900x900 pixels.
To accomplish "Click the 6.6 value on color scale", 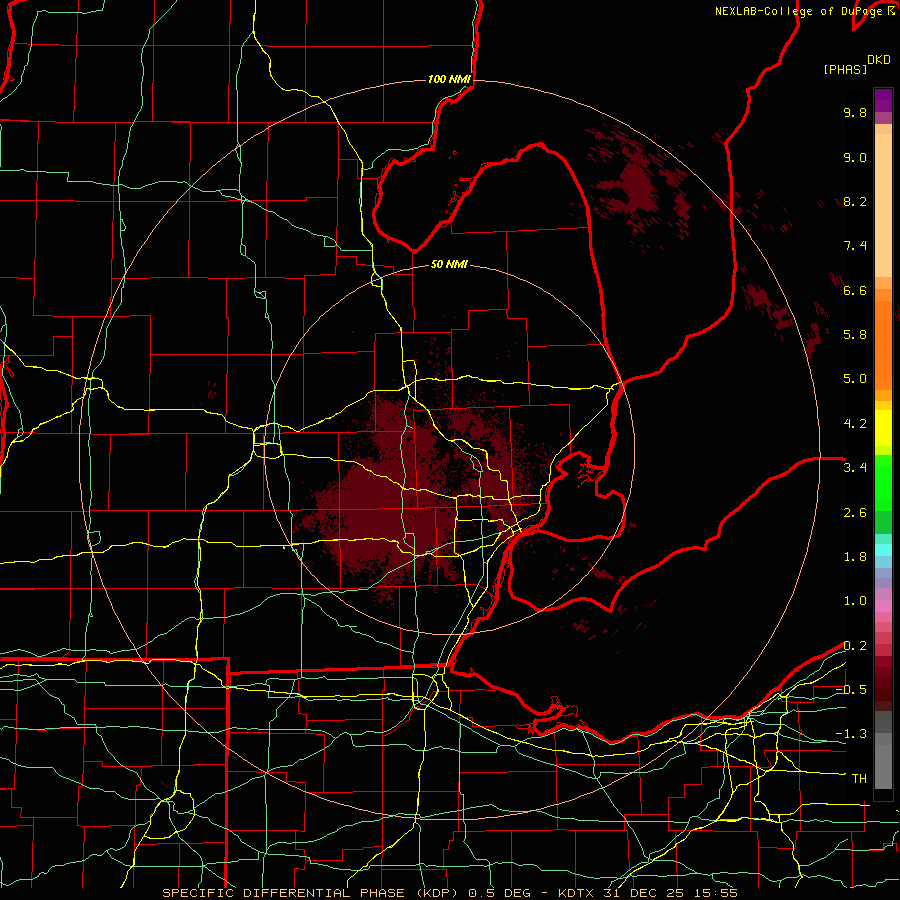I will coord(855,290).
